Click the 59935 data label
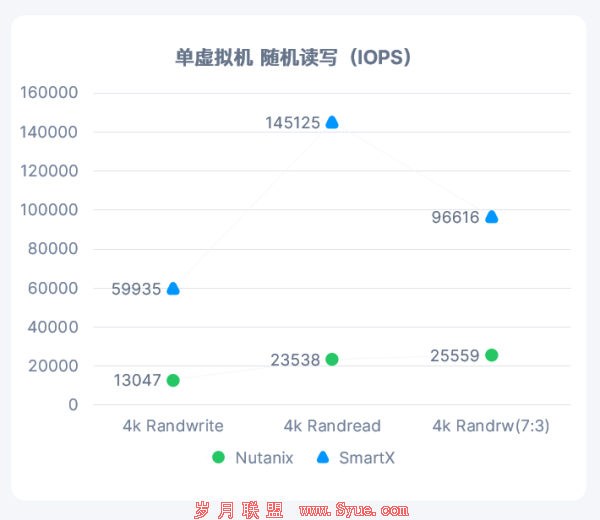Screen dimensions: 600x520 coord(136,289)
